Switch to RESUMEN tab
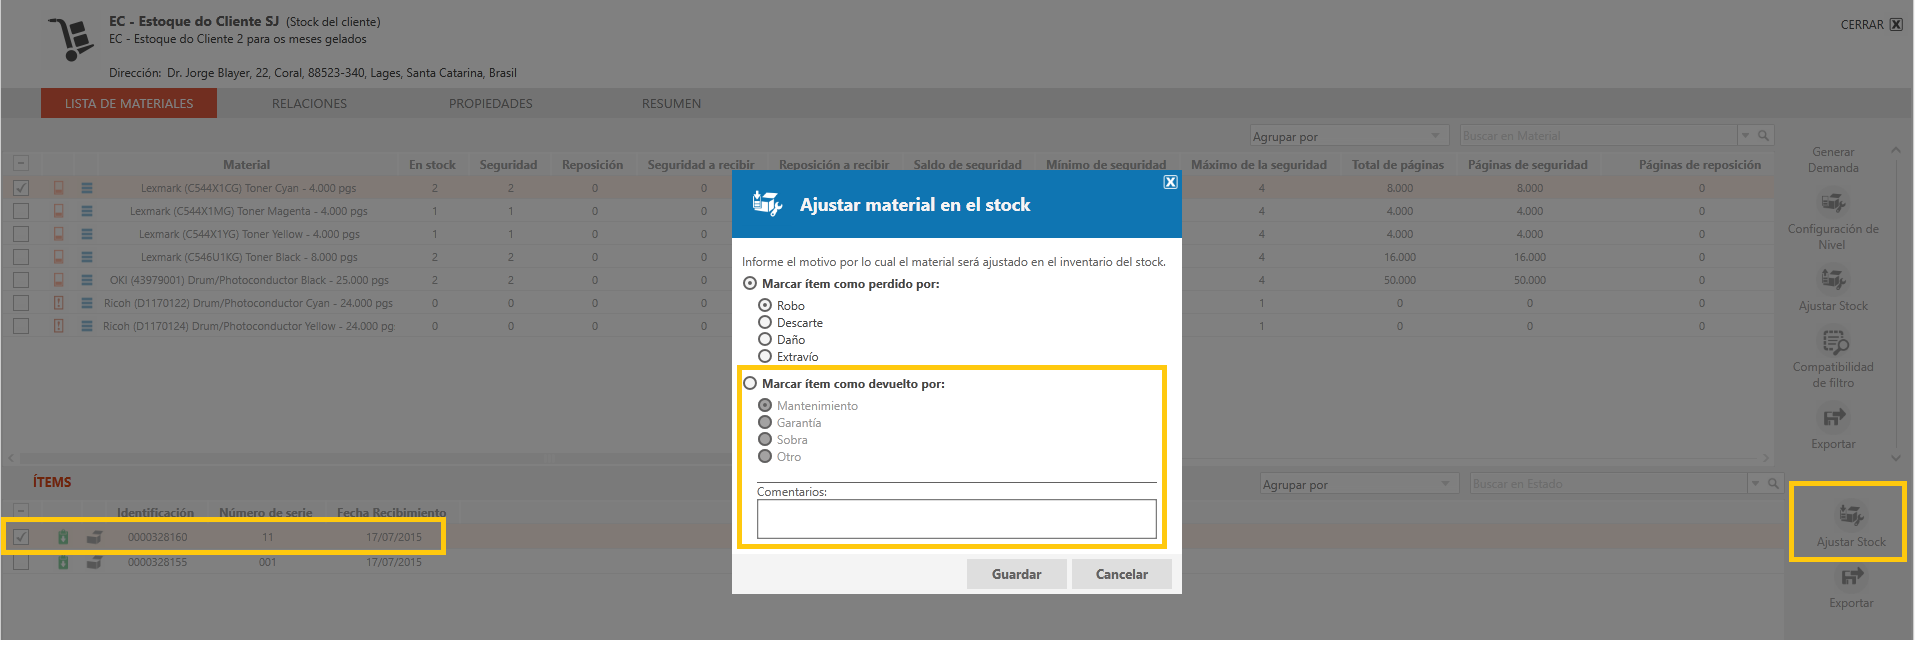 click(x=671, y=103)
